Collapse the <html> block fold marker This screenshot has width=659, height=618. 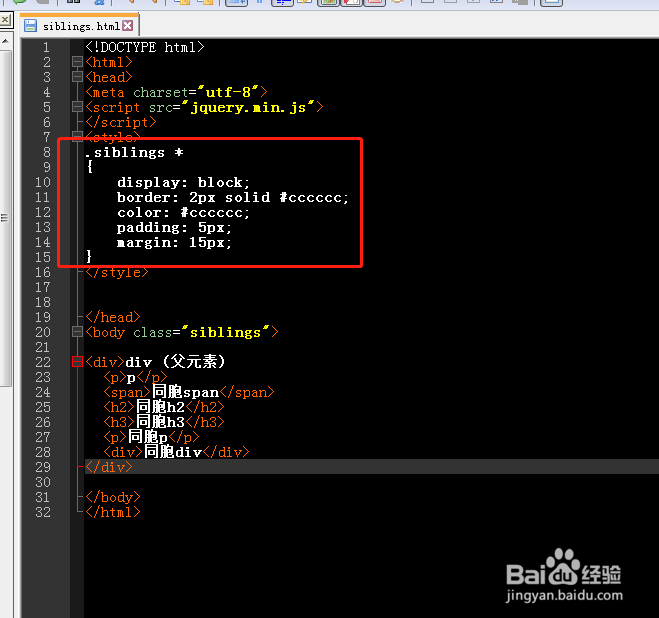(x=77, y=62)
